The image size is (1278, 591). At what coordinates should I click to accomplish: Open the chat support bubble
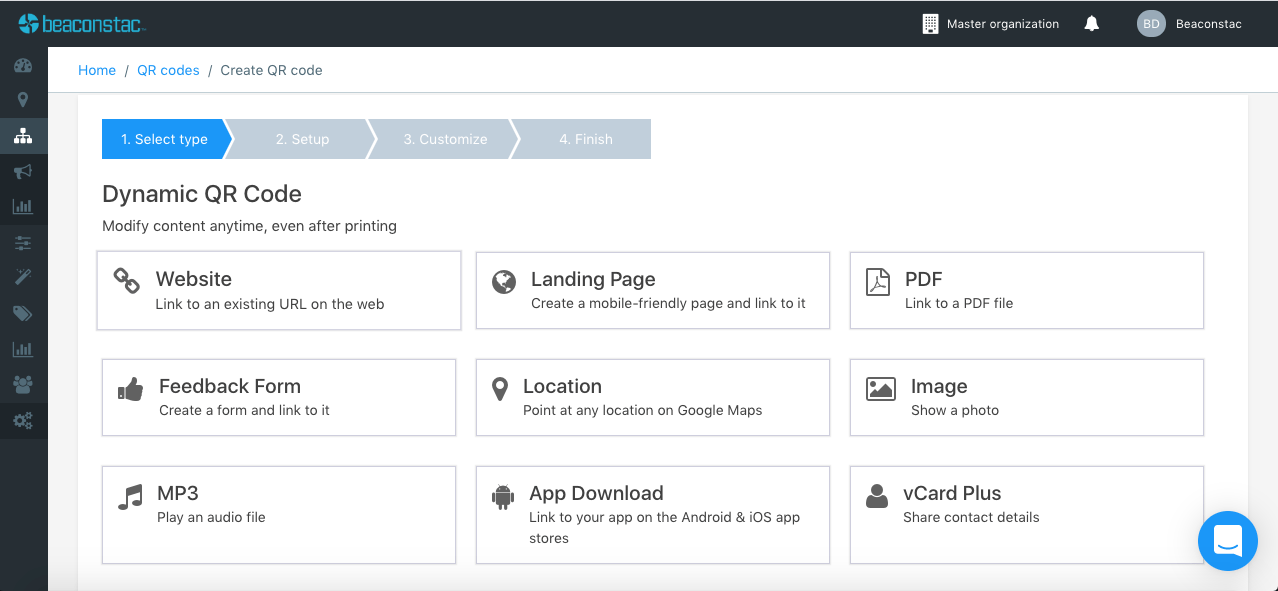tap(1227, 541)
